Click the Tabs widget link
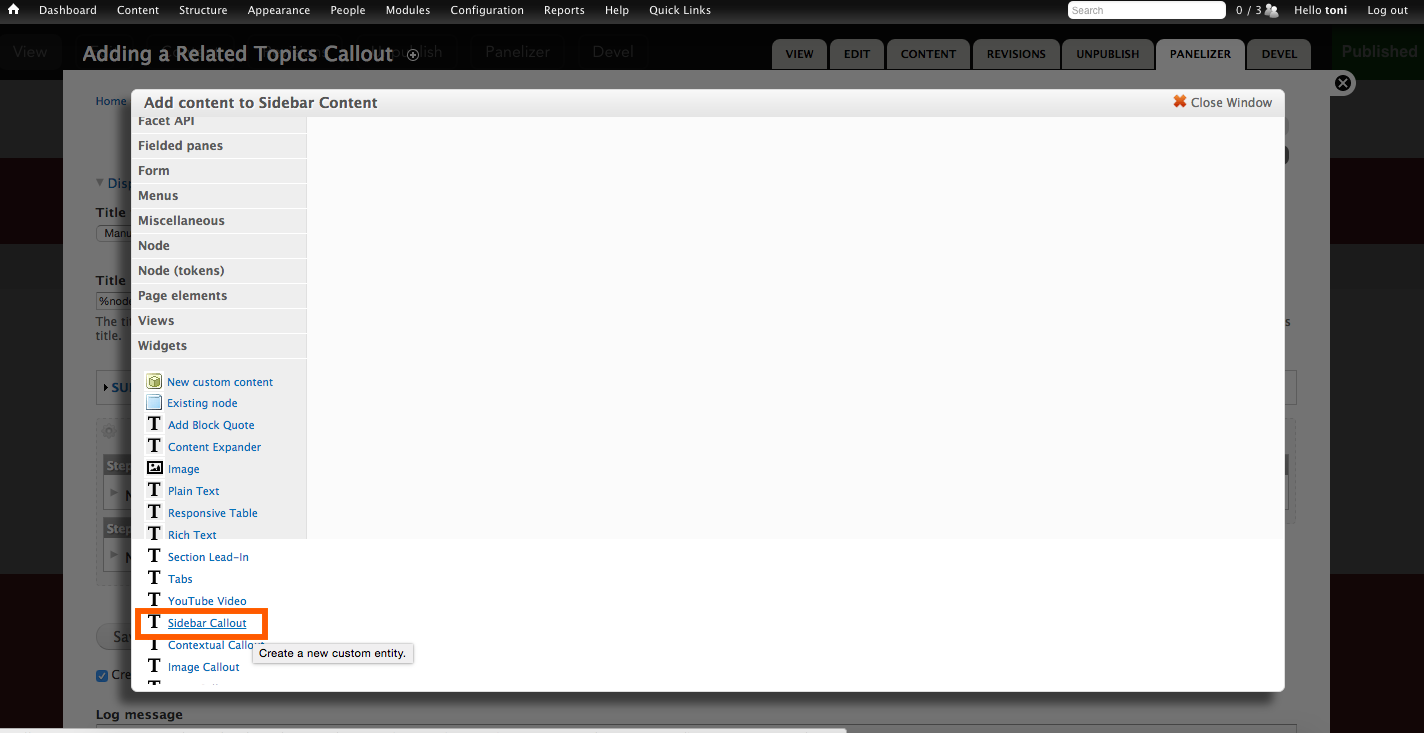 pyautogui.click(x=180, y=579)
